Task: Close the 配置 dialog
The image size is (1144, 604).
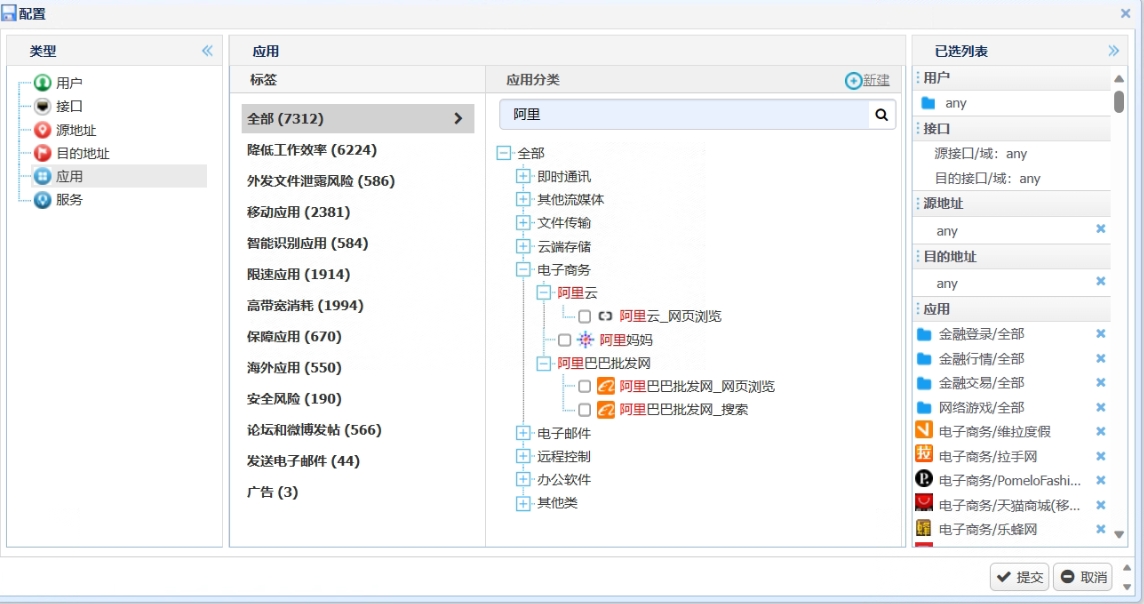Action: [x=1125, y=13]
